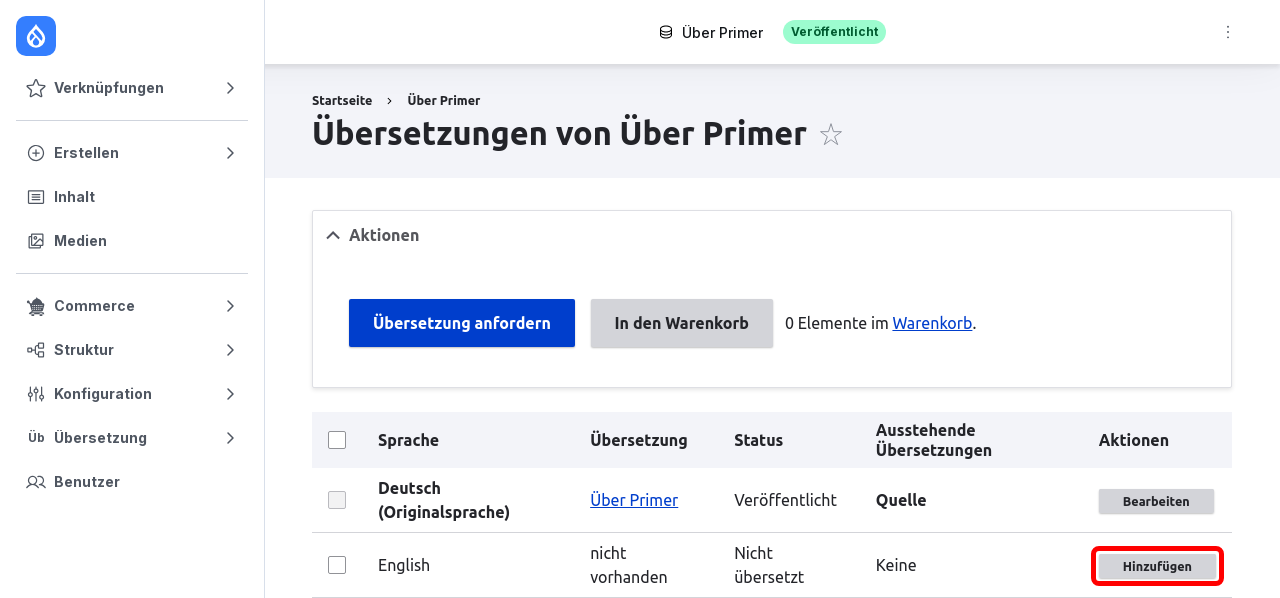Open the Struktur menu item
Screen dimensions: 1280x598
click(132, 350)
